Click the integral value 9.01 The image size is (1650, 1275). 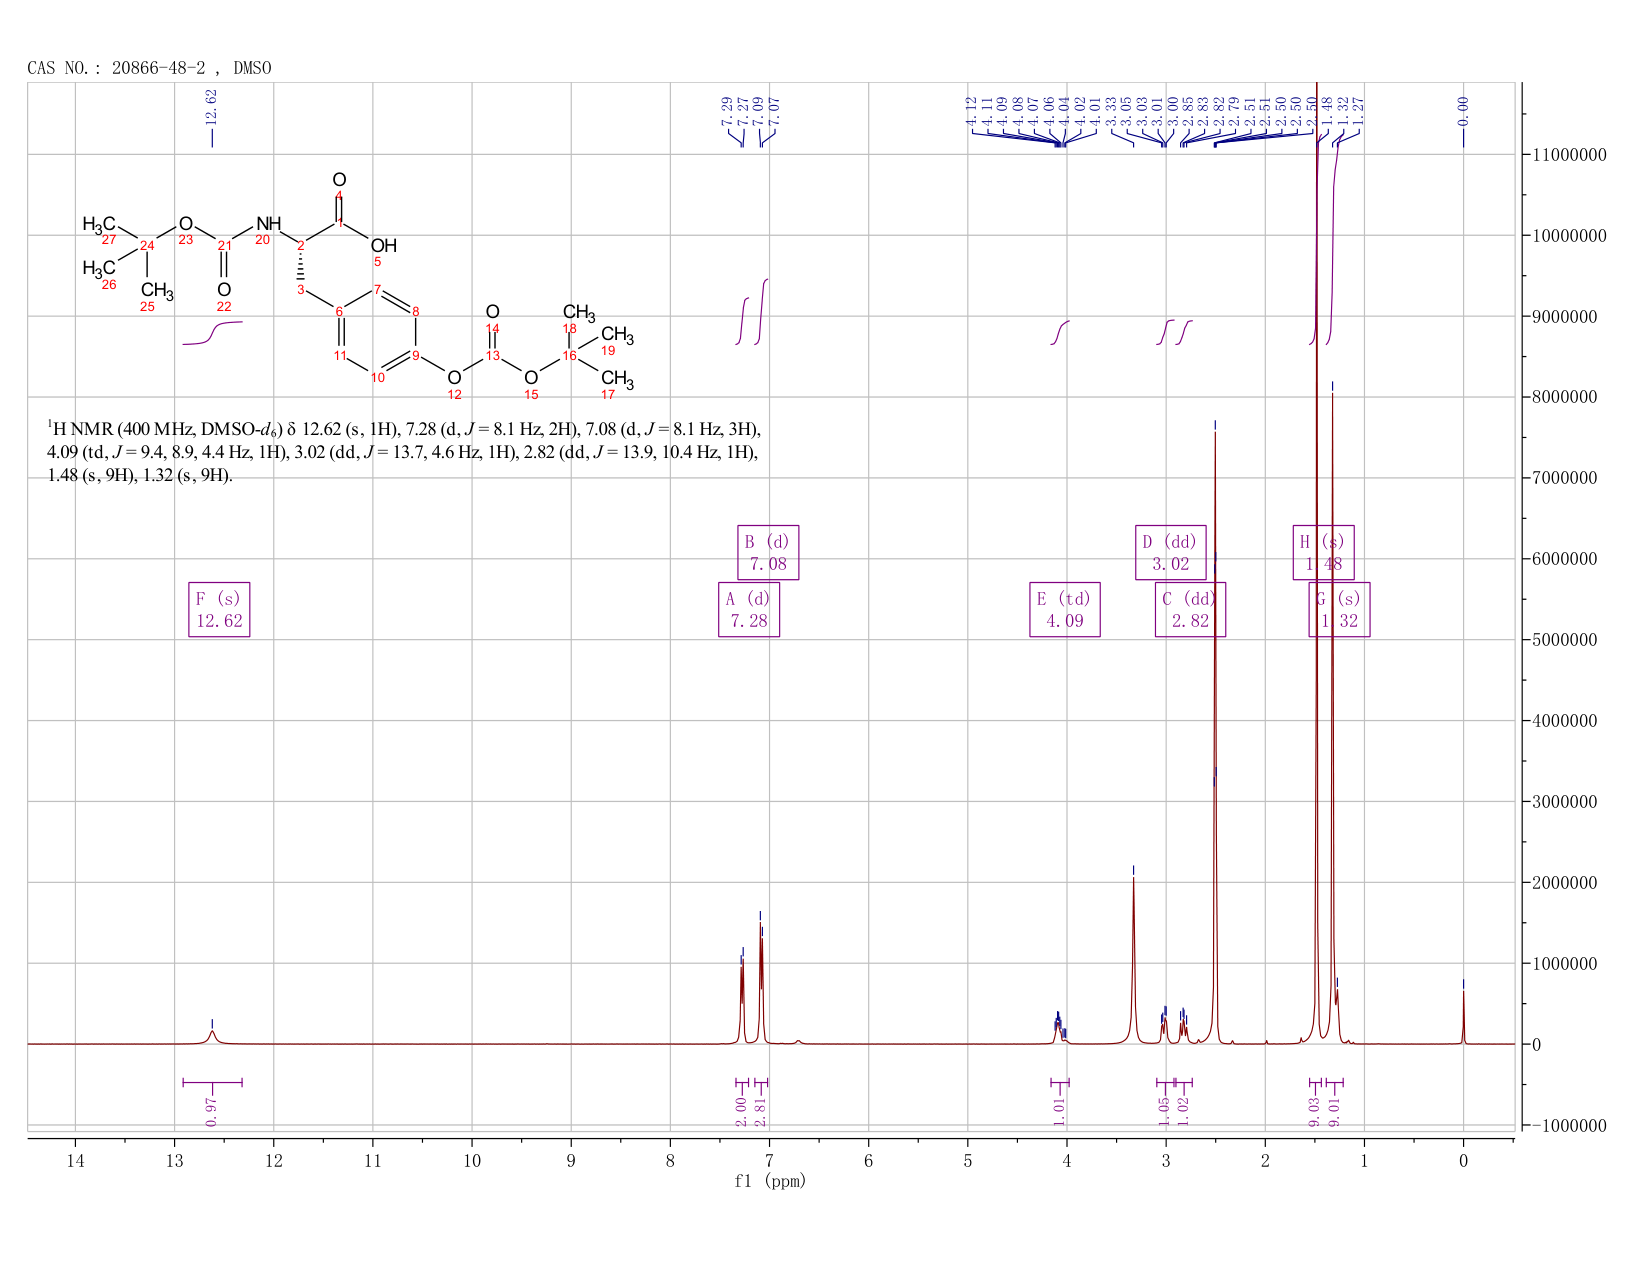click(1334, 1111)
